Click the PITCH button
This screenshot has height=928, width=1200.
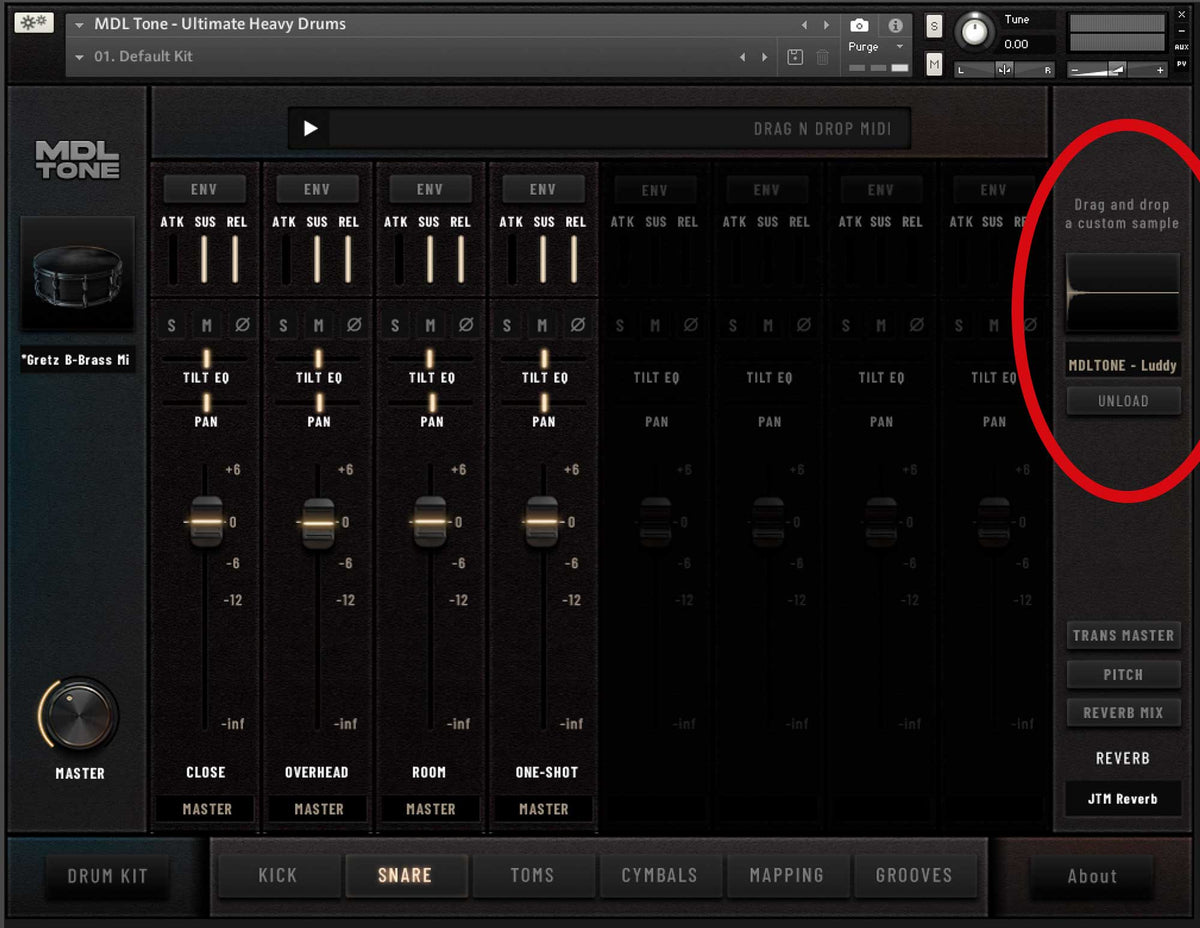tap(1123, 675)
